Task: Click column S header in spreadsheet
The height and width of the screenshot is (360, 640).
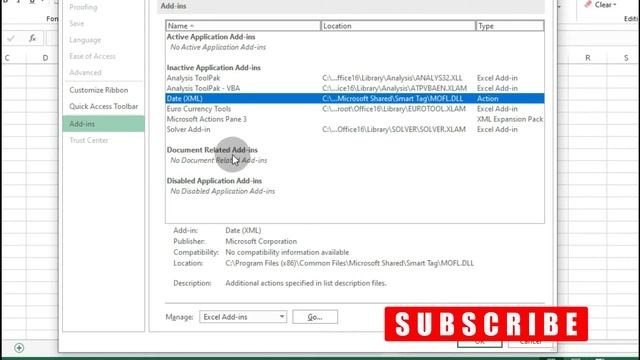Action: pyautogui.click(x=626, y=58)
